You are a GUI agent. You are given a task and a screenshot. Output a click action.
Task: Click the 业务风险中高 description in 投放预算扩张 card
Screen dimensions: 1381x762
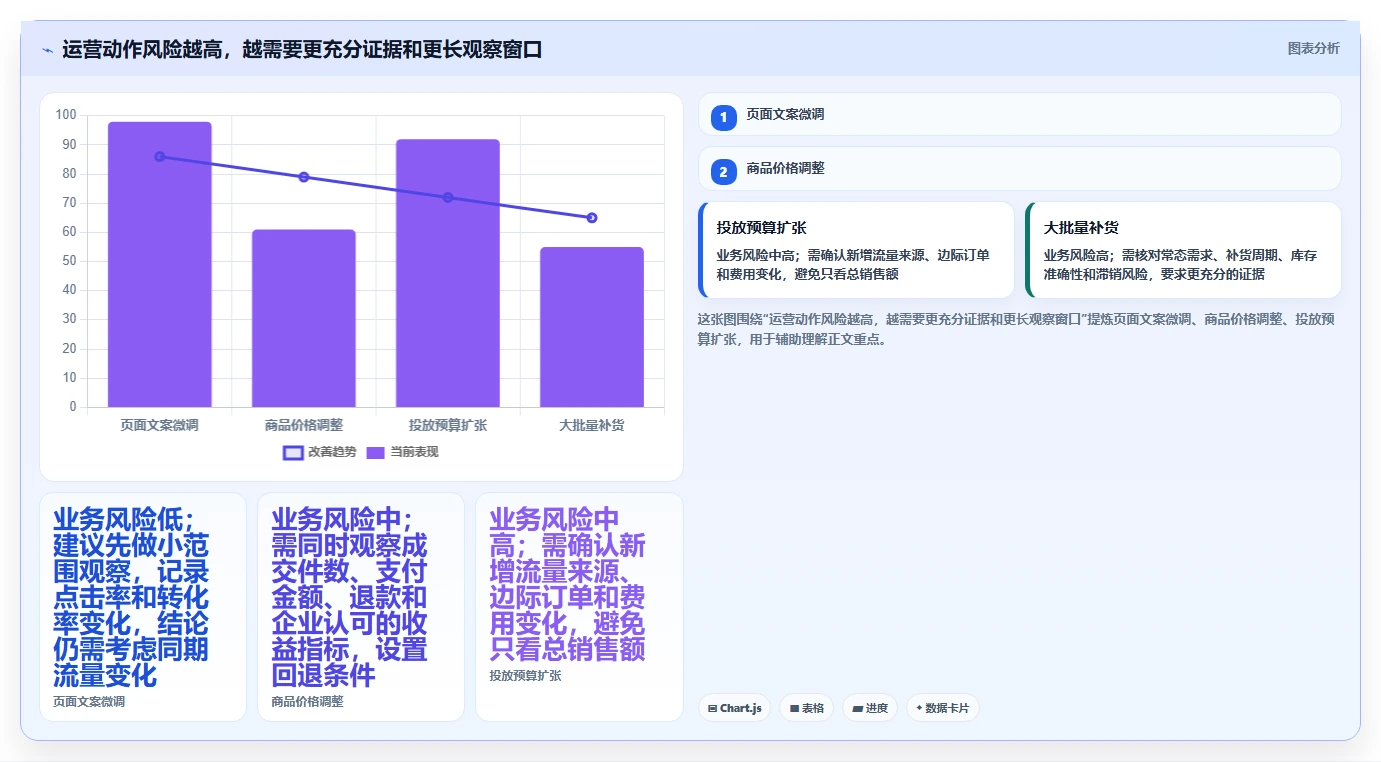pyautogui.click(x=853, y=265)
